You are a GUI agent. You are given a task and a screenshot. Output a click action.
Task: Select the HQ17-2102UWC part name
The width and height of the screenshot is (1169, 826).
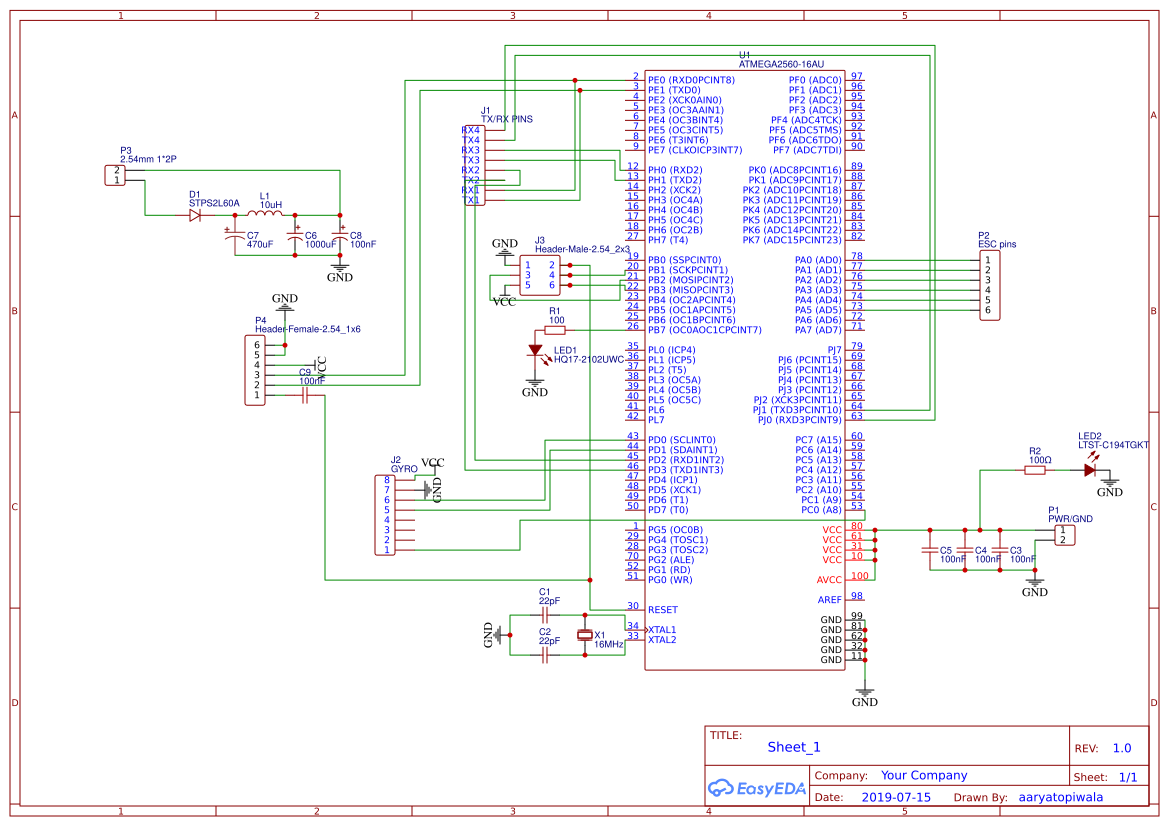tap(589, 360)
